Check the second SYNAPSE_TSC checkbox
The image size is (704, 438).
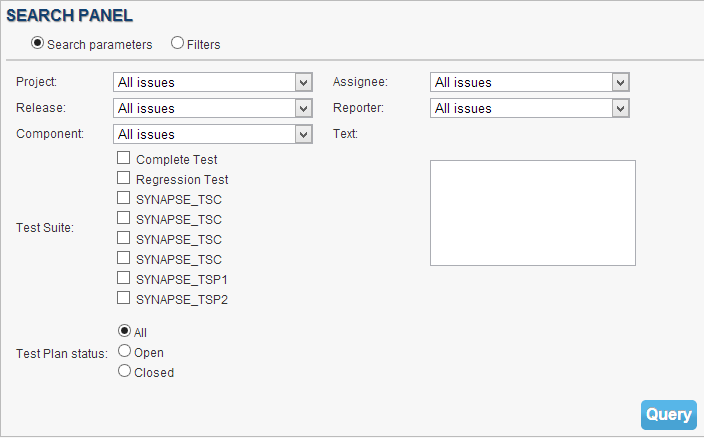pyautogui.click(x=124, y=218)
